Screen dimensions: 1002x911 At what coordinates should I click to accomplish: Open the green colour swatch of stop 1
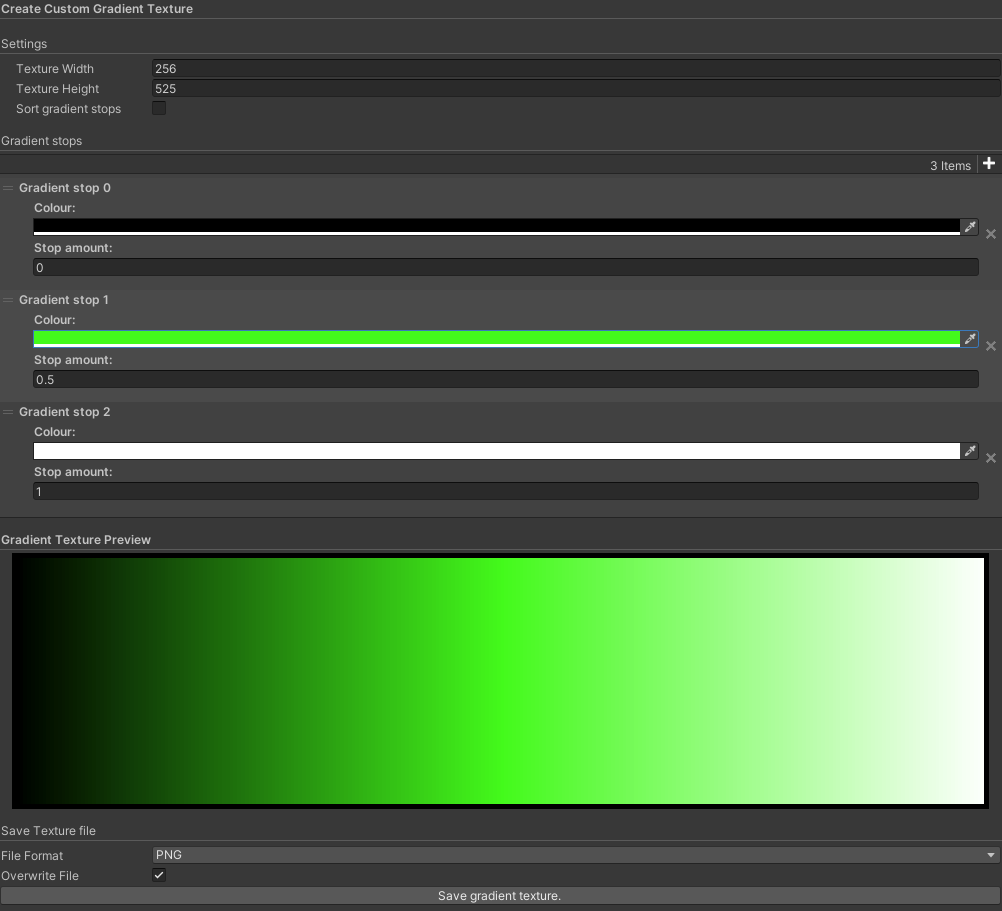click(x=497, y=339)
